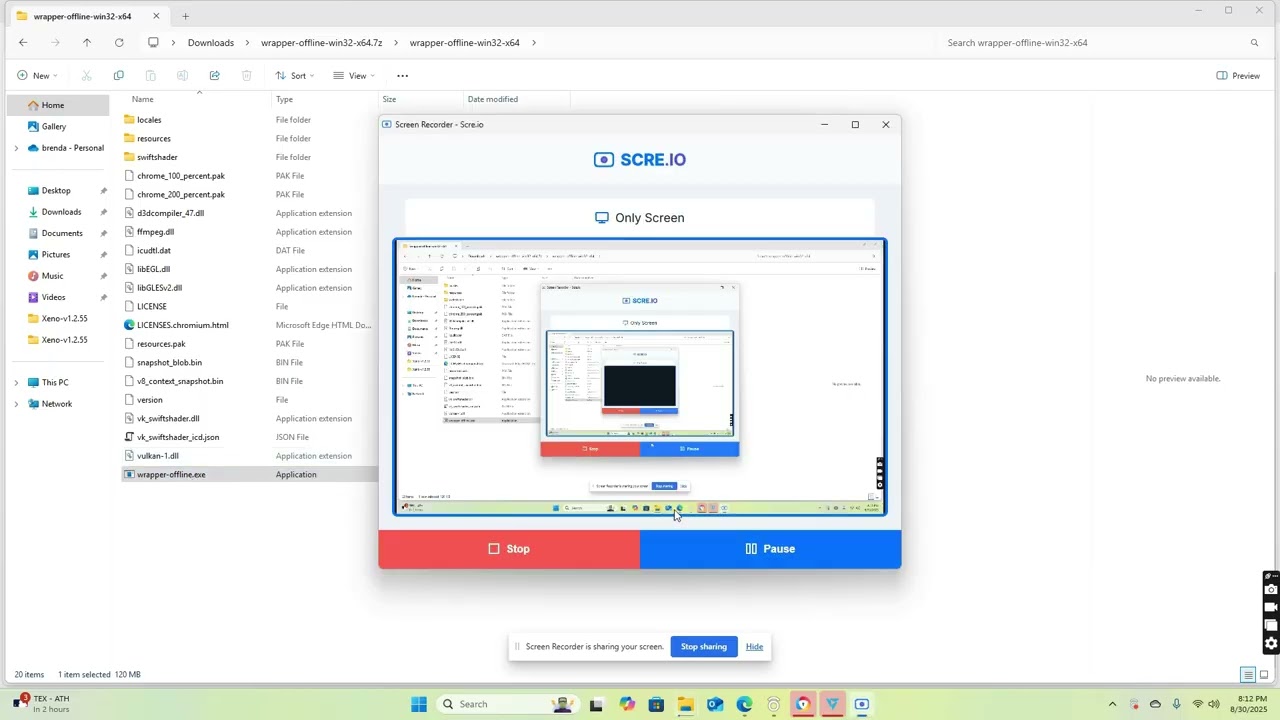Click the Stop sharing button
Viewport: 1280px width, 720px height.
(x=704, y=647)
